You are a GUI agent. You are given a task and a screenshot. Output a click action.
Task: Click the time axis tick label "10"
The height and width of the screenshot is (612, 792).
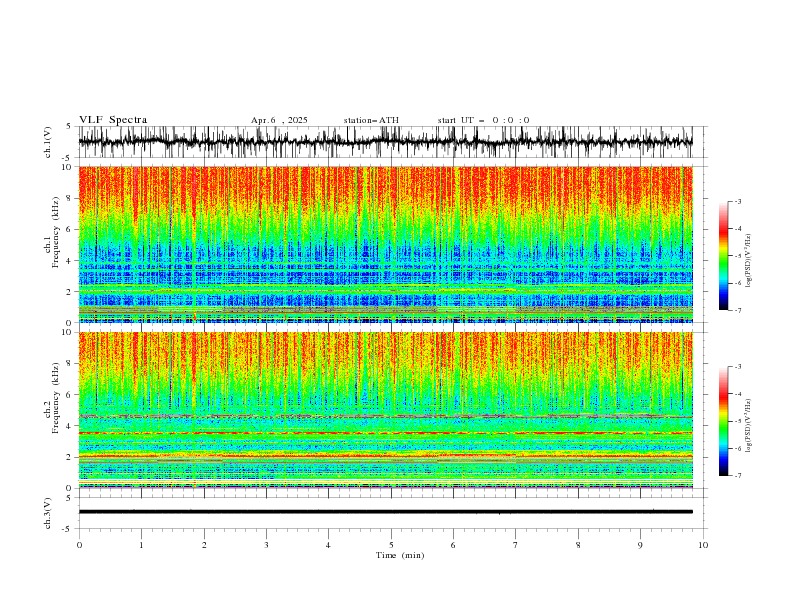coord(703,545)
